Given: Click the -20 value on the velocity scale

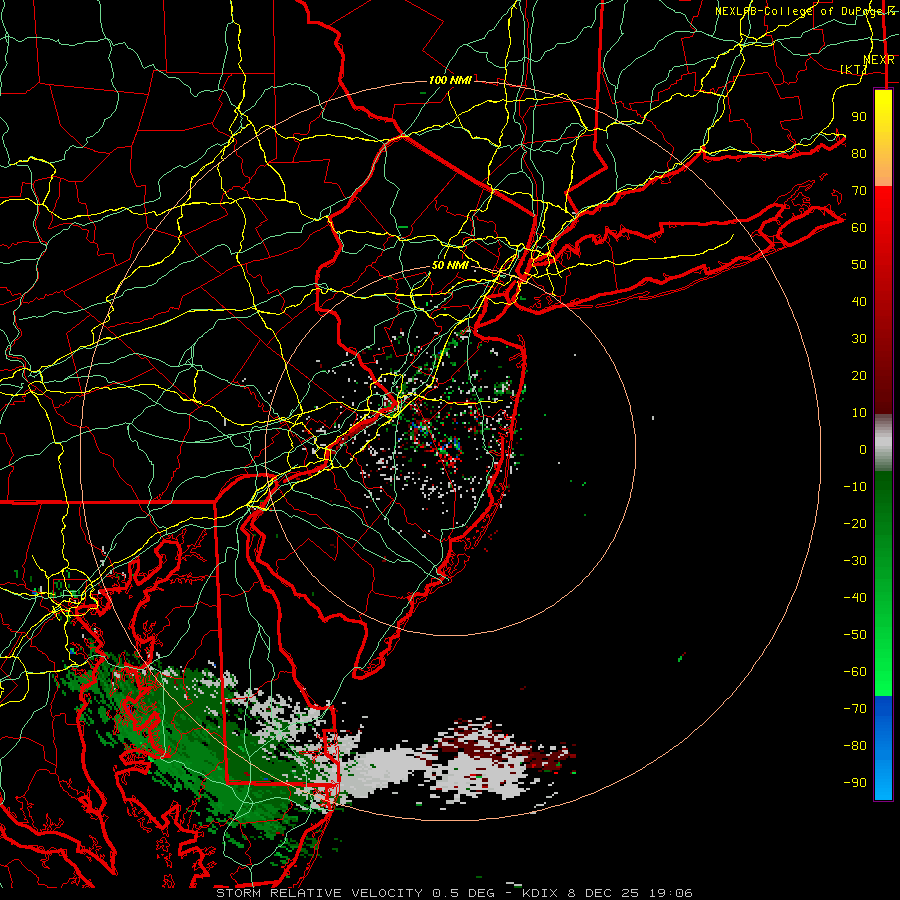Looking at the screenshot, I should coord(855,523).
